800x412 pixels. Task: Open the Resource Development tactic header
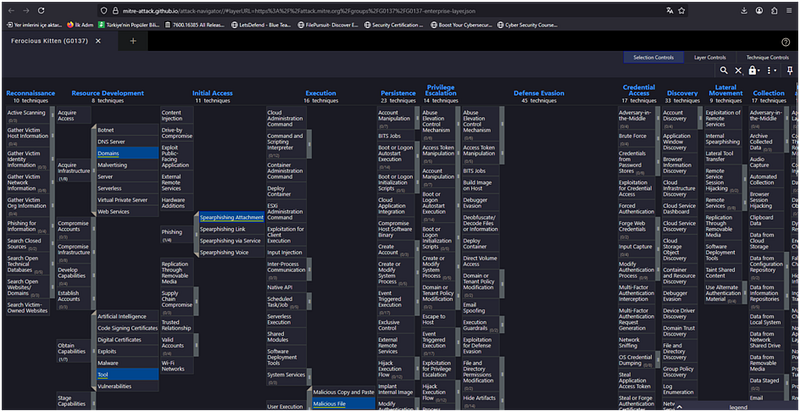click(x=108, y=93)
